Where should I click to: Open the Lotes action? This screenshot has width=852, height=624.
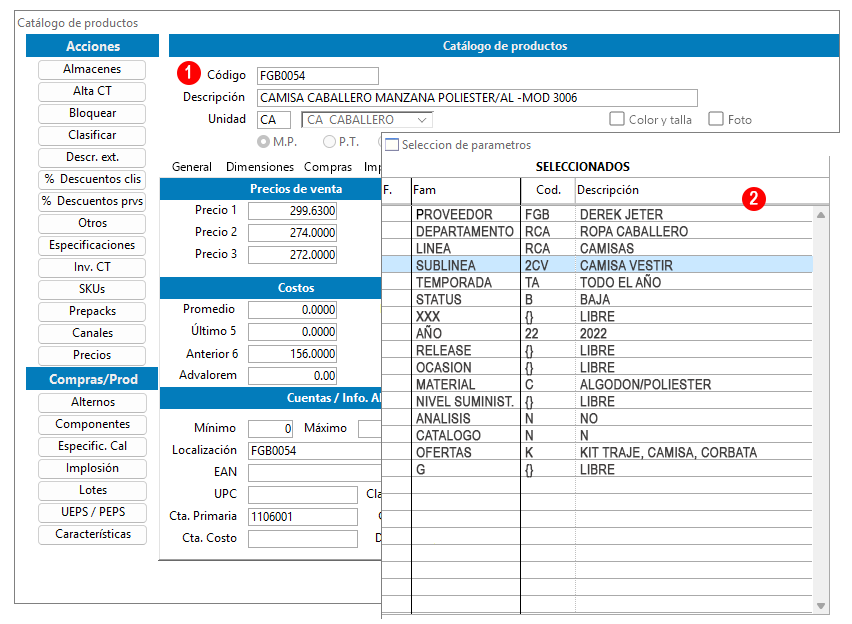92,490
